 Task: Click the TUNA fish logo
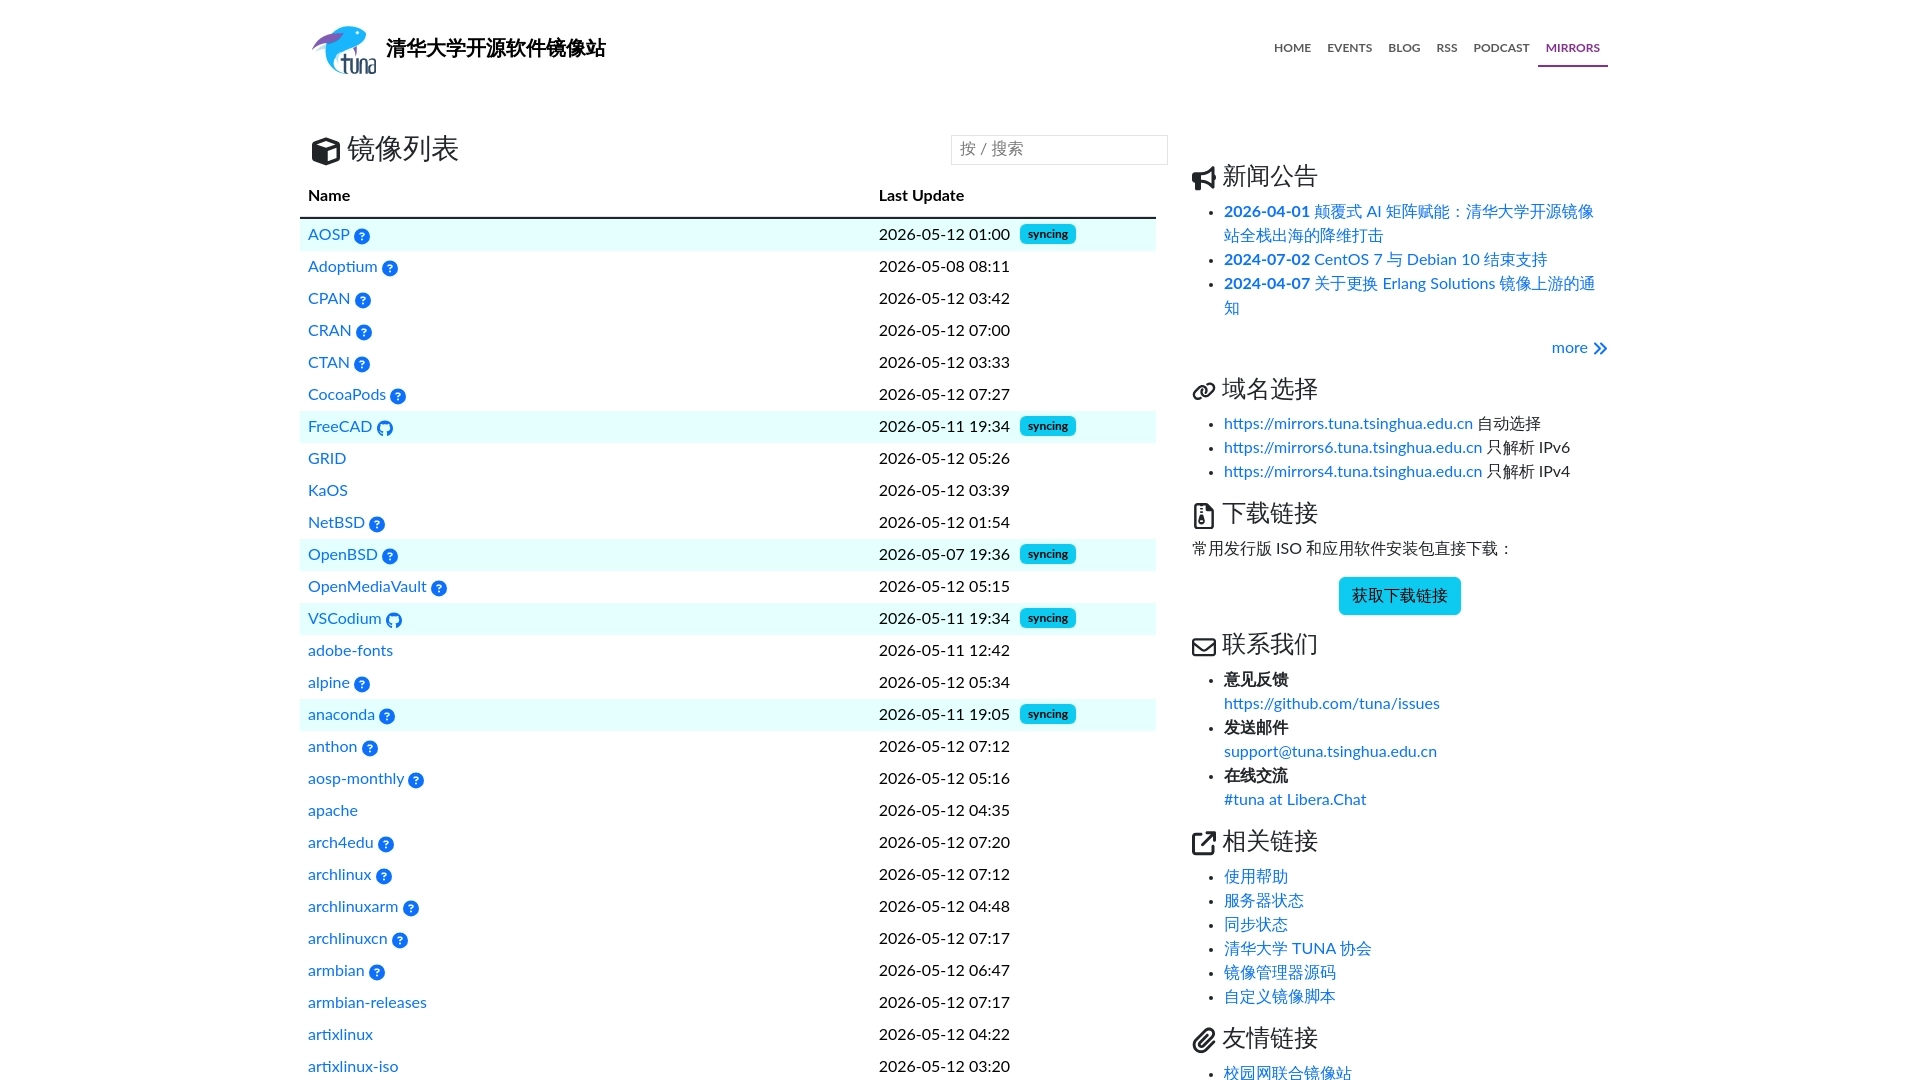pos(344,50)
